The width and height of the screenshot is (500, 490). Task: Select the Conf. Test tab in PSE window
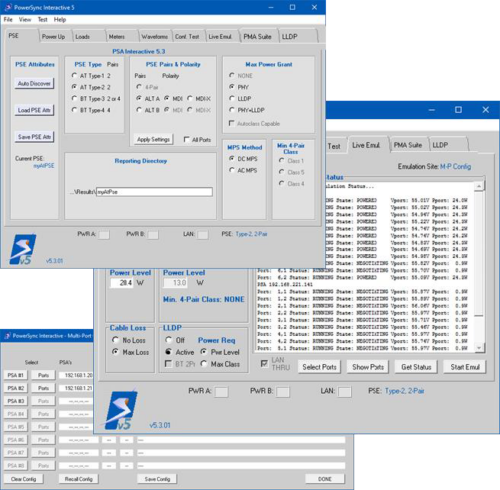[187, 37]
